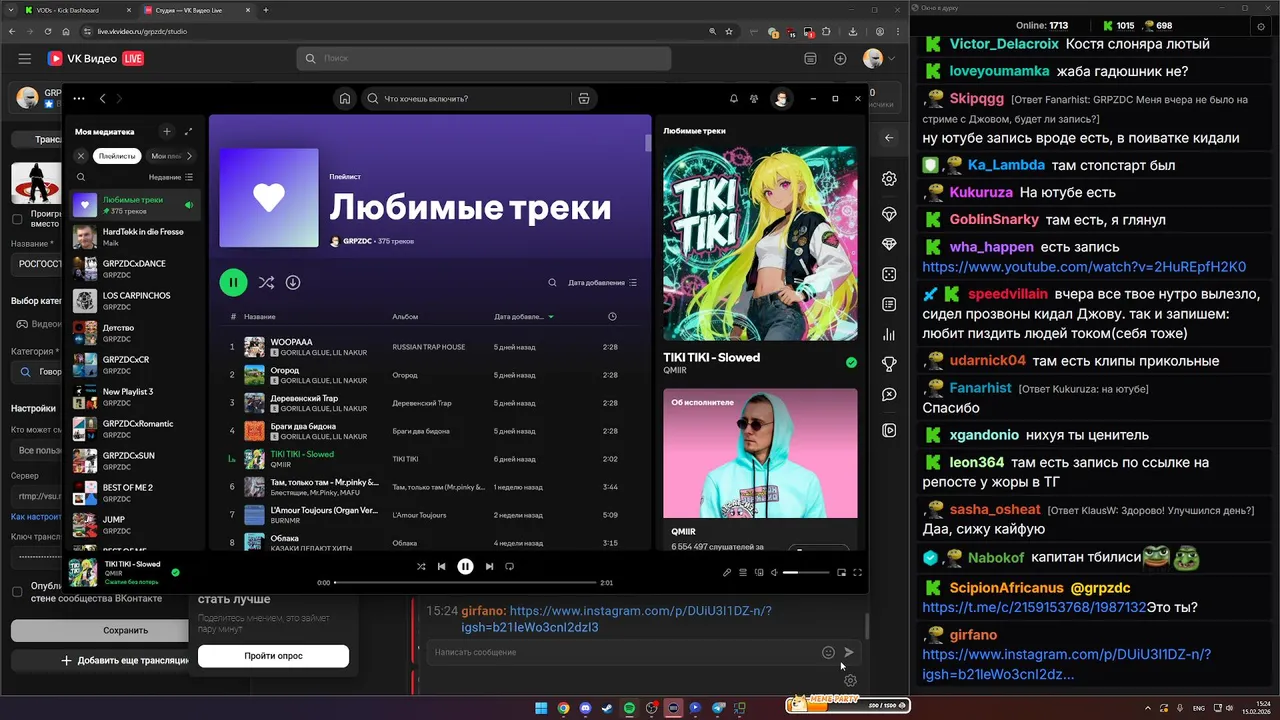Screen dimensions: 1280x720
Task: Open Spotify notifications bell
Action: pyautogui.click(x=734, y=99)
